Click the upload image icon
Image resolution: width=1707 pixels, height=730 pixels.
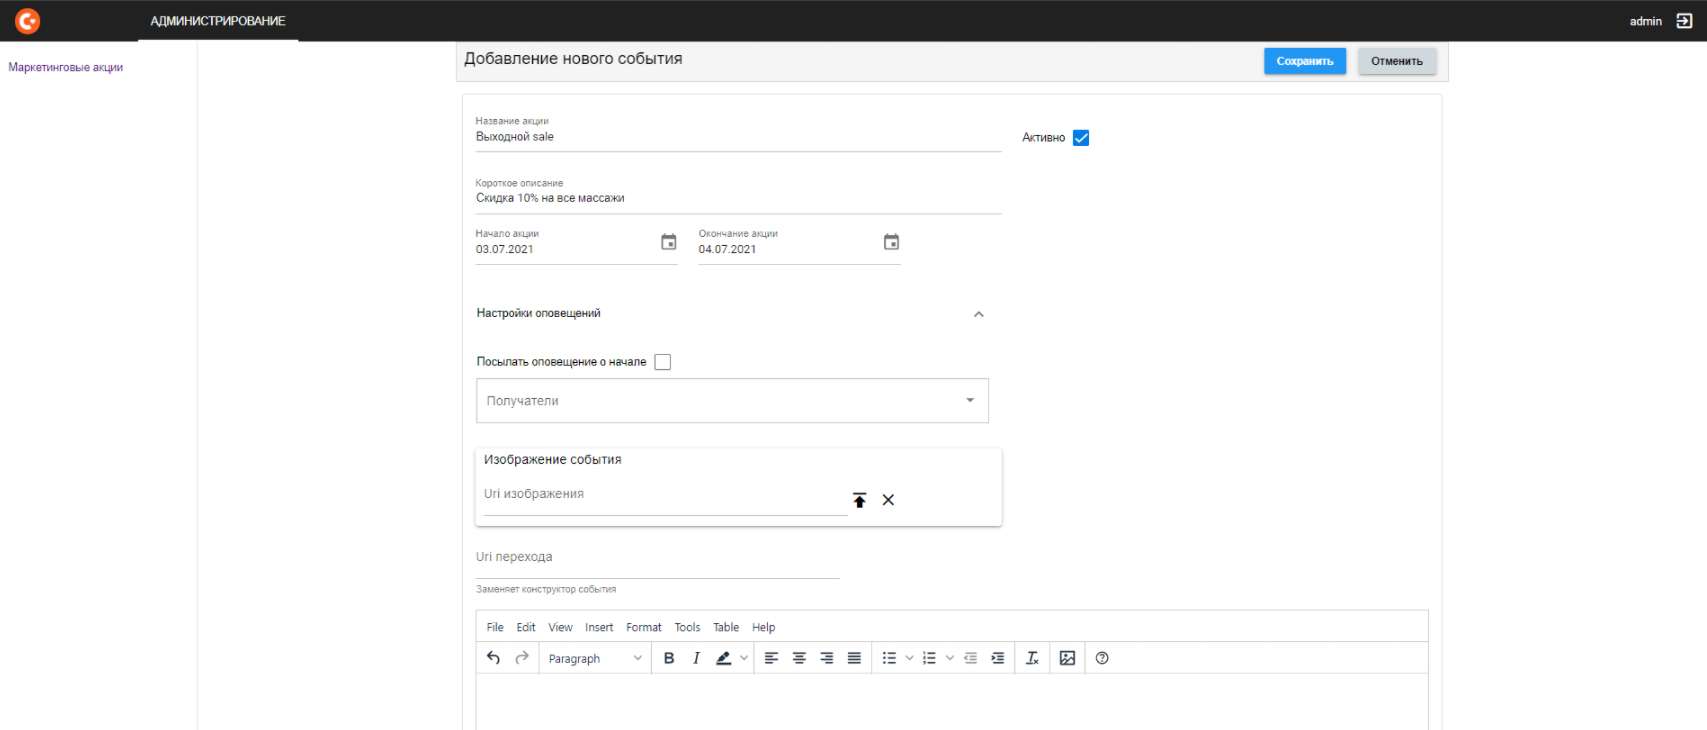(859, 500)
